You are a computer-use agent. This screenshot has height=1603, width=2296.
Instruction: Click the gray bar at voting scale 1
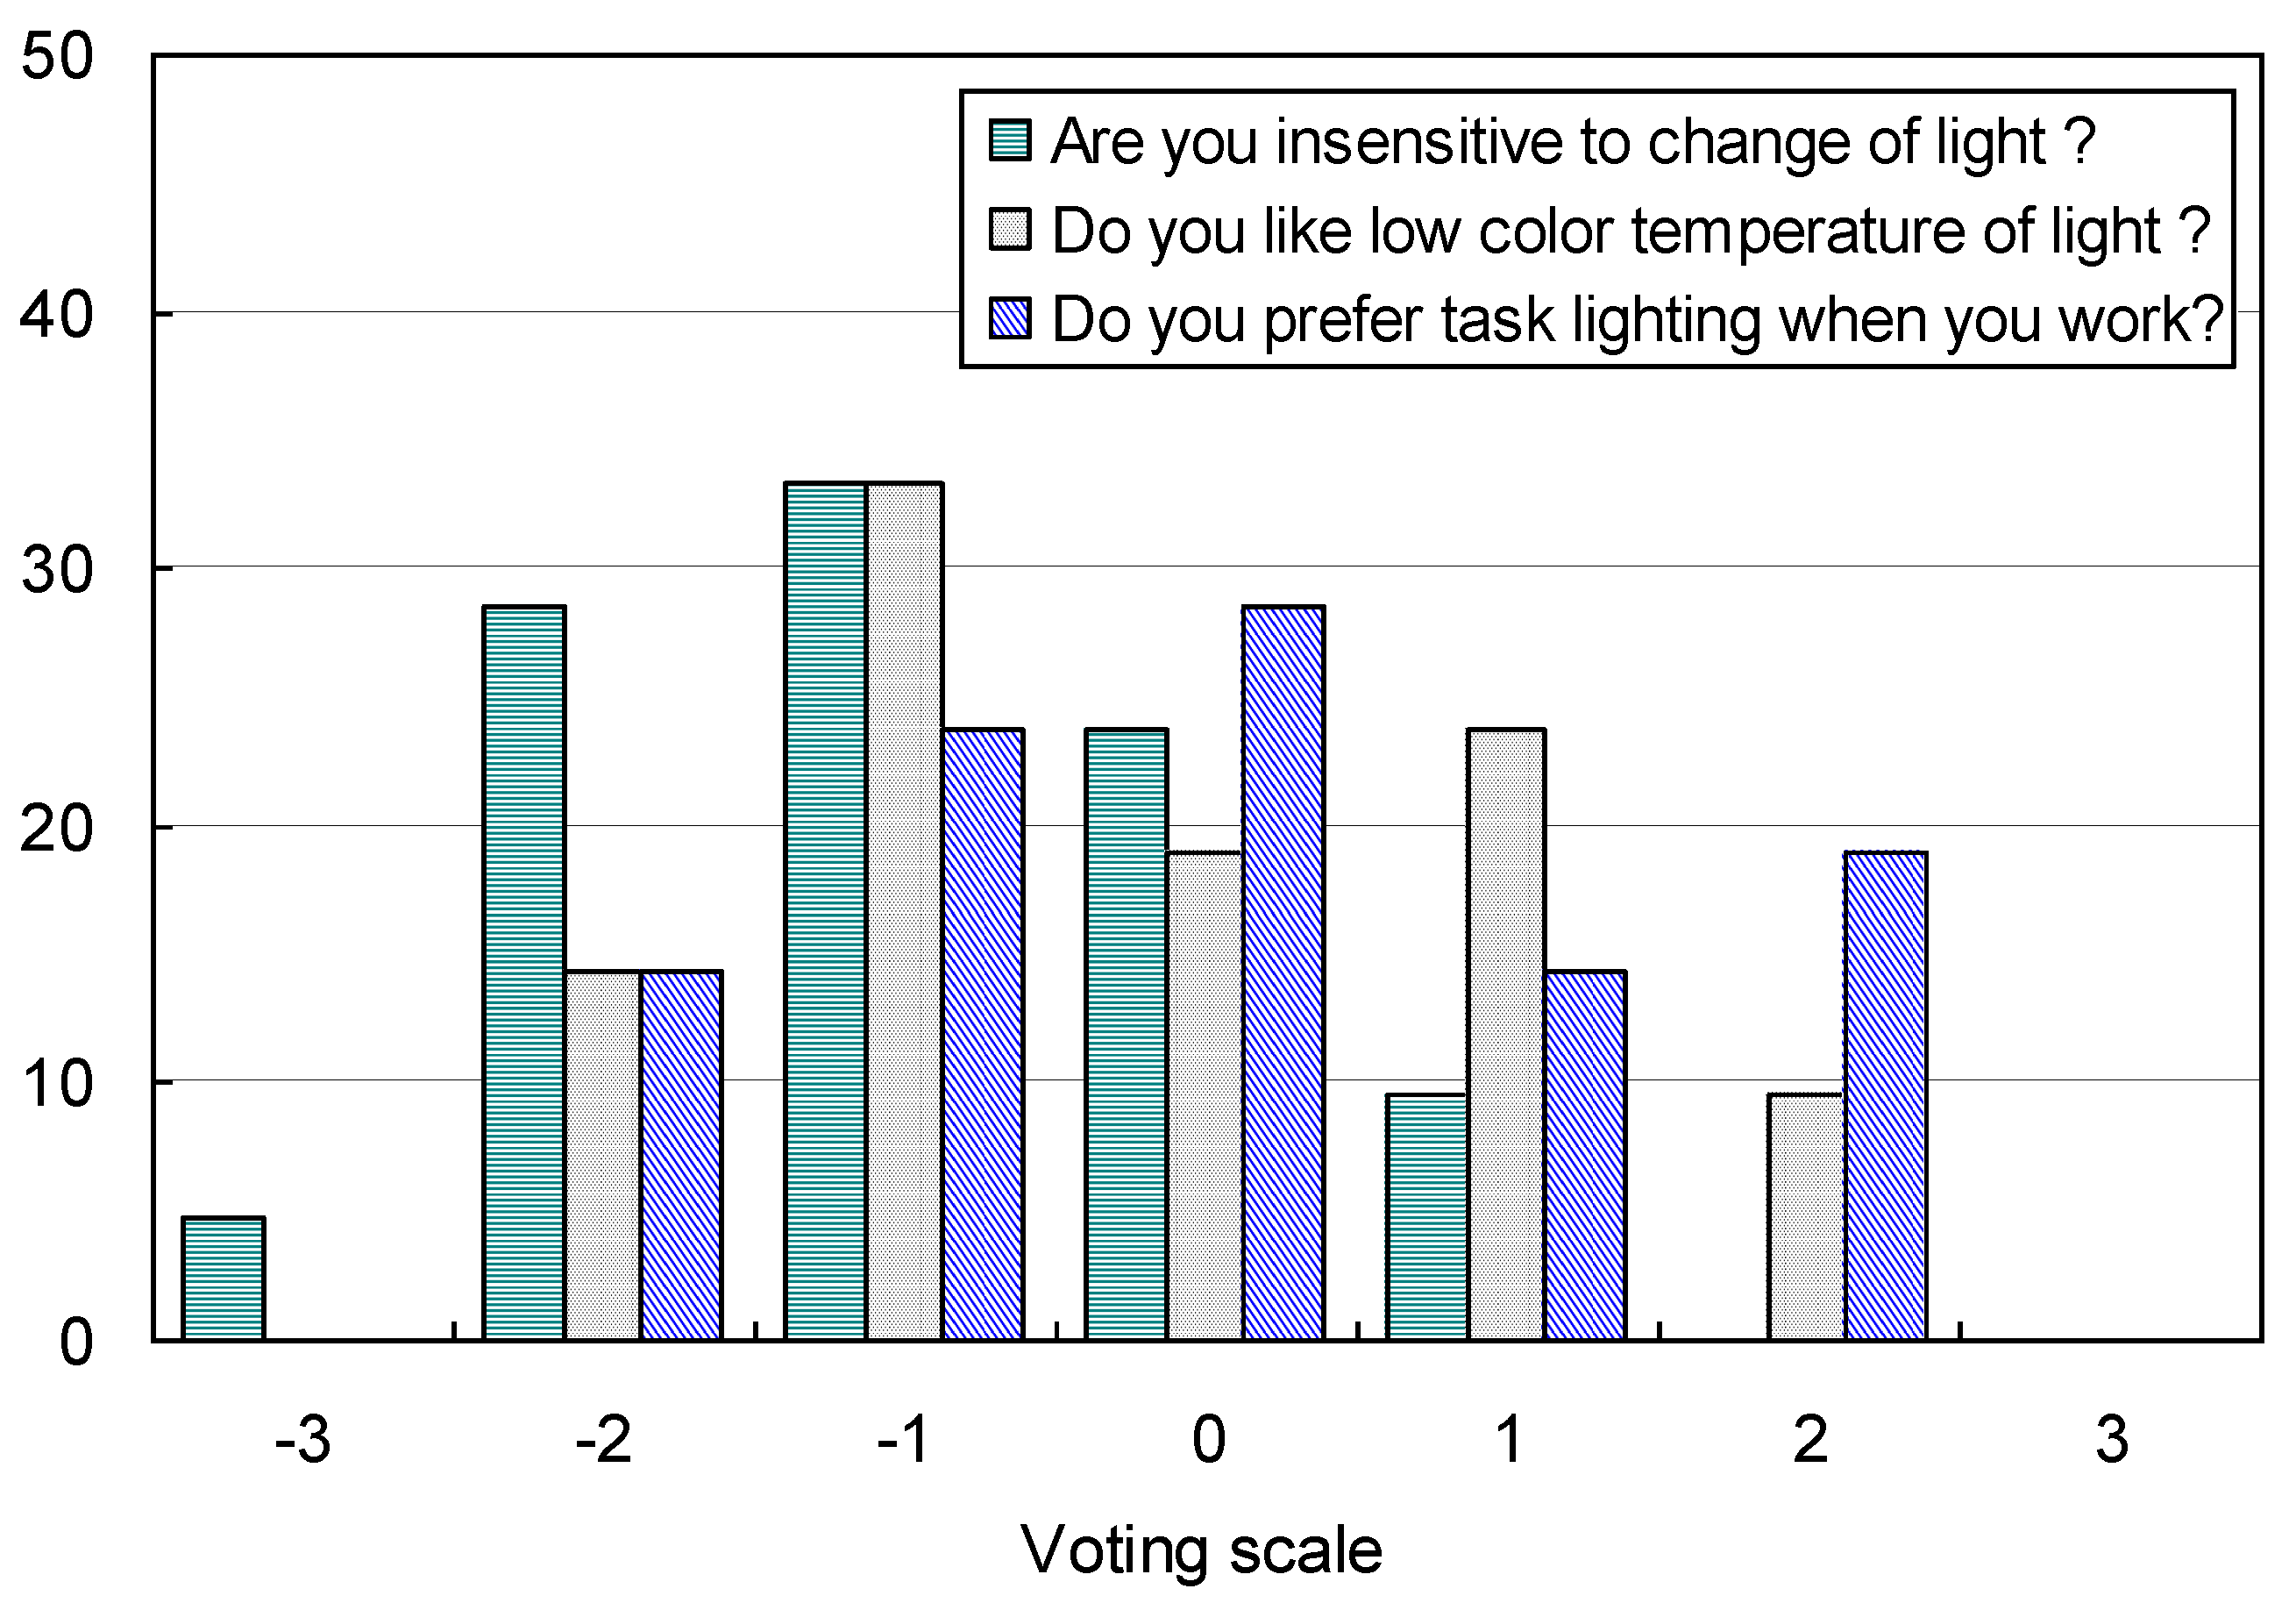(1506, 1034)
